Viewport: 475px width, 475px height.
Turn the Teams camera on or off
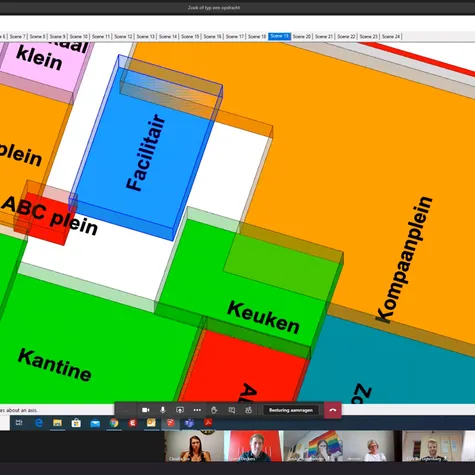146,410
